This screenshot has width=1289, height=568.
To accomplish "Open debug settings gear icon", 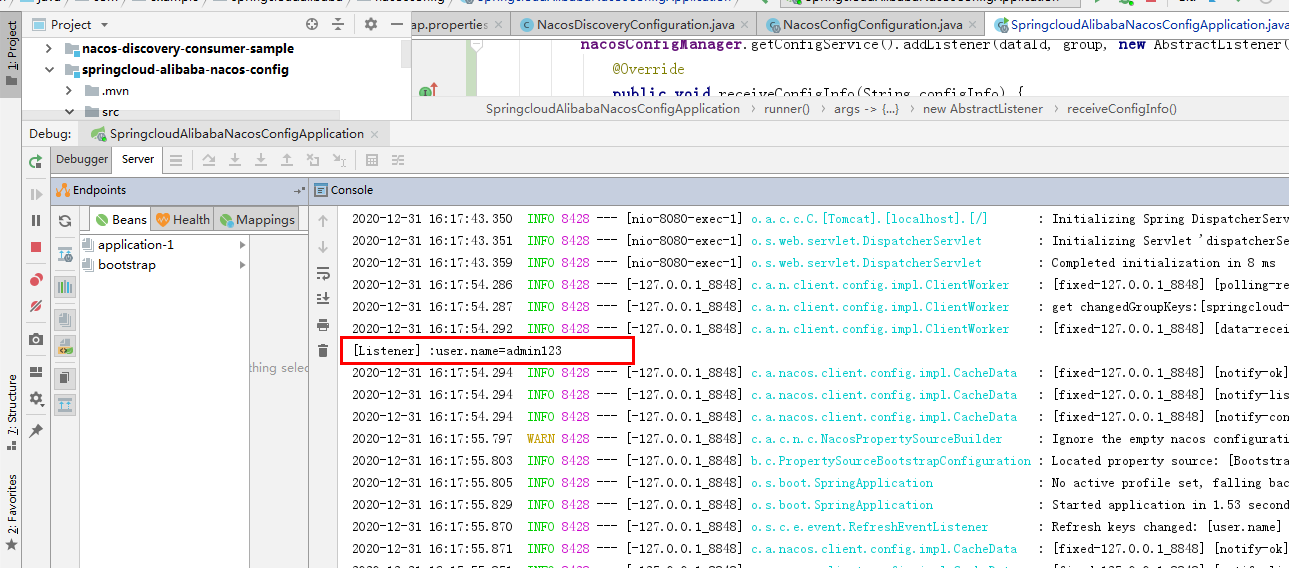I will (x=36, y=398).
